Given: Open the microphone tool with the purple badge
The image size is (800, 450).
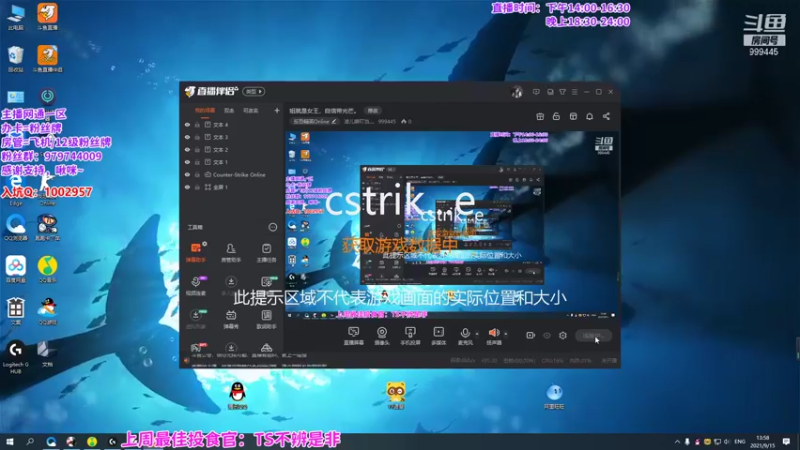Looking at the screenshot, I should pyautogui.click(x=196, y=286).
